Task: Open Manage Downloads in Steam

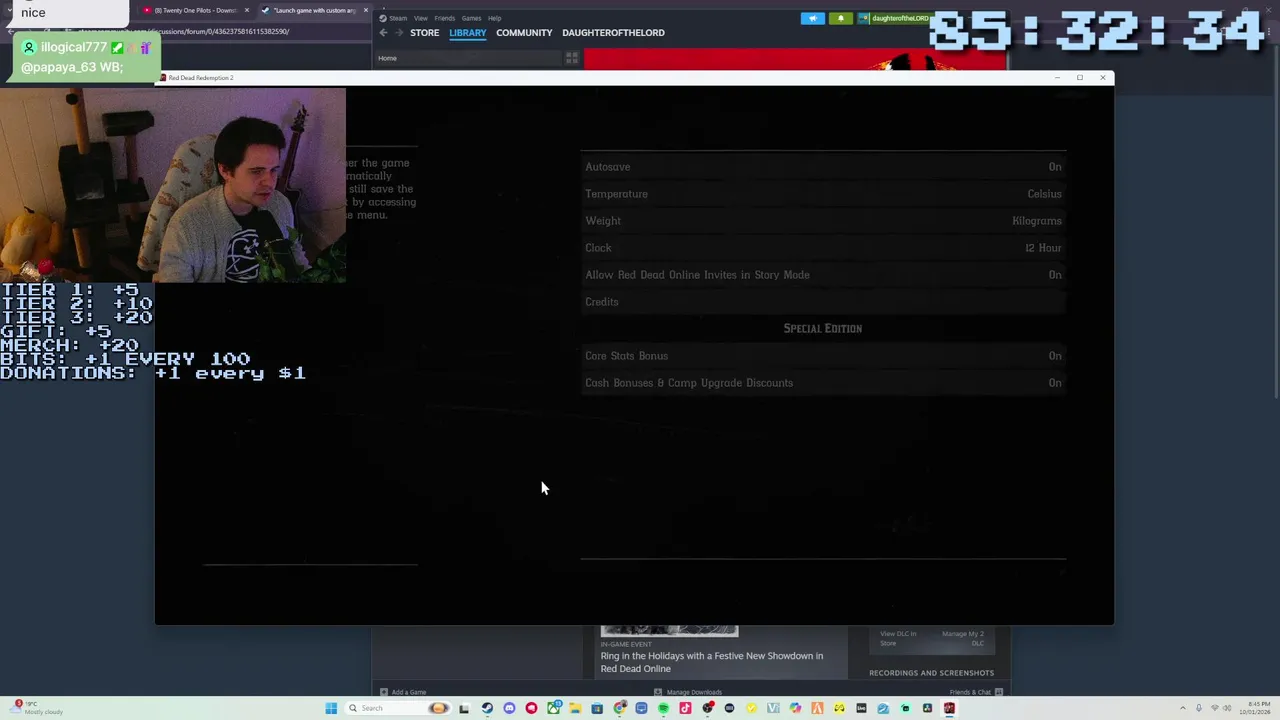Action: [688, 692]
